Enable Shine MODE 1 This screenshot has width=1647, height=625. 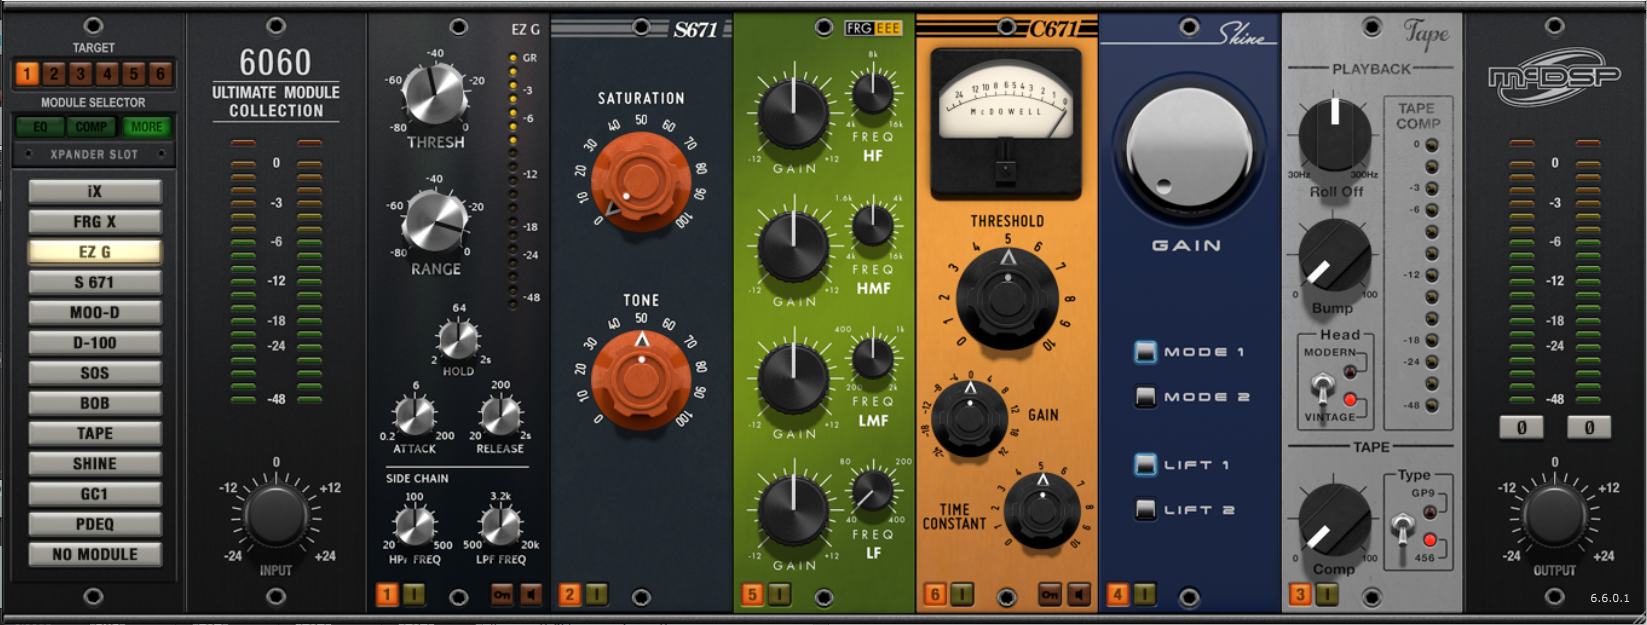point(1145,352)
